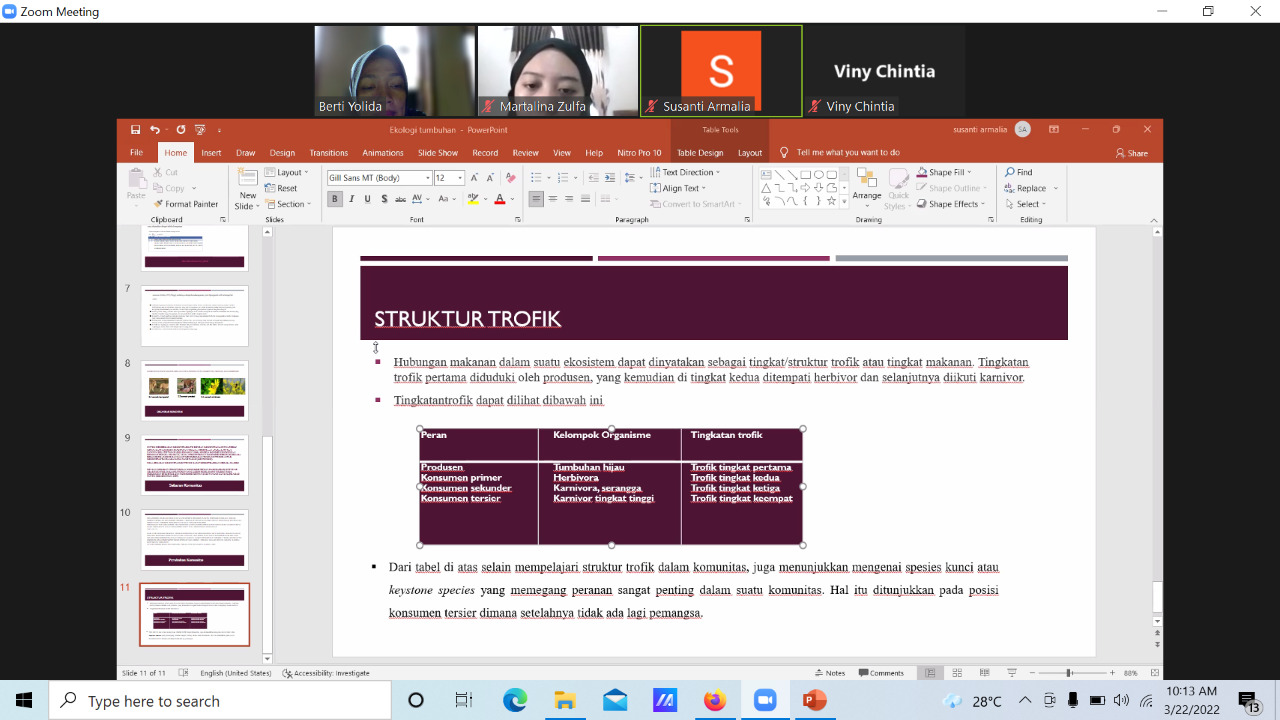Open the Transitions ribbon tab
Screen dimensions: 1280x720
tap(328, 153)
